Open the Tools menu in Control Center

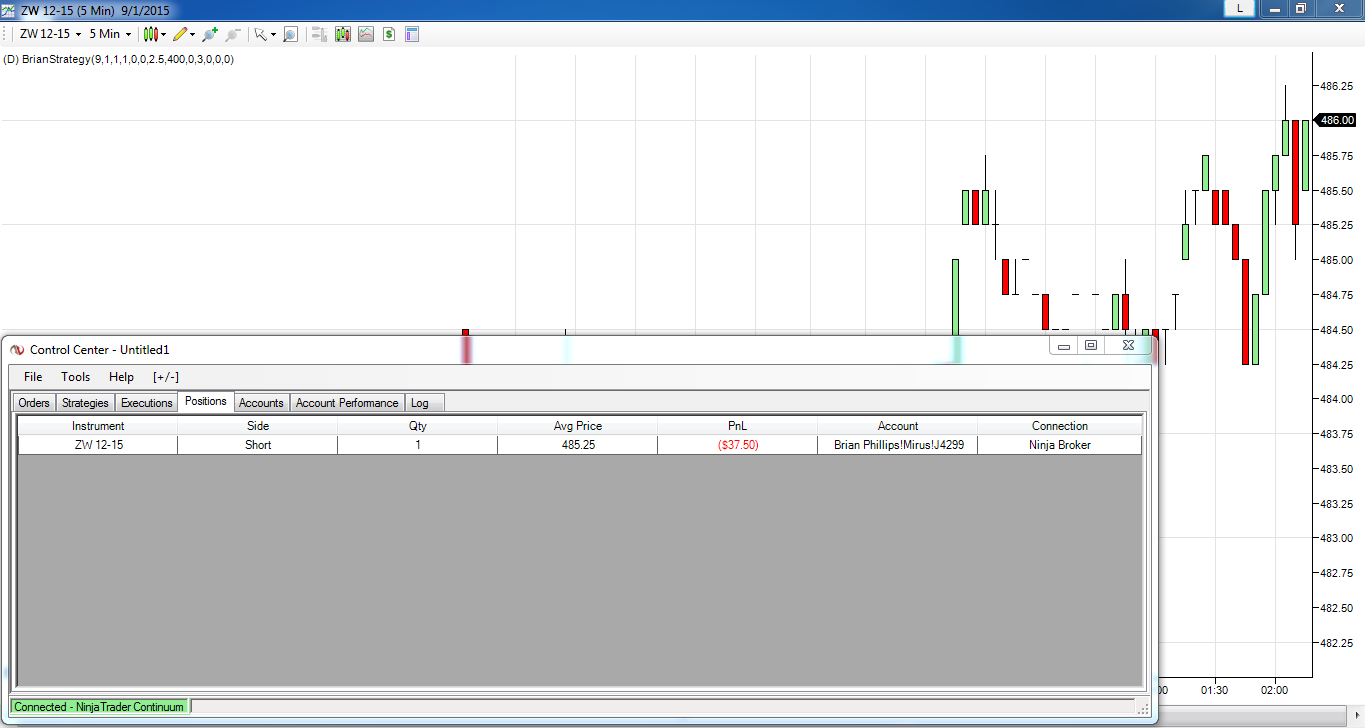(76, 377)
